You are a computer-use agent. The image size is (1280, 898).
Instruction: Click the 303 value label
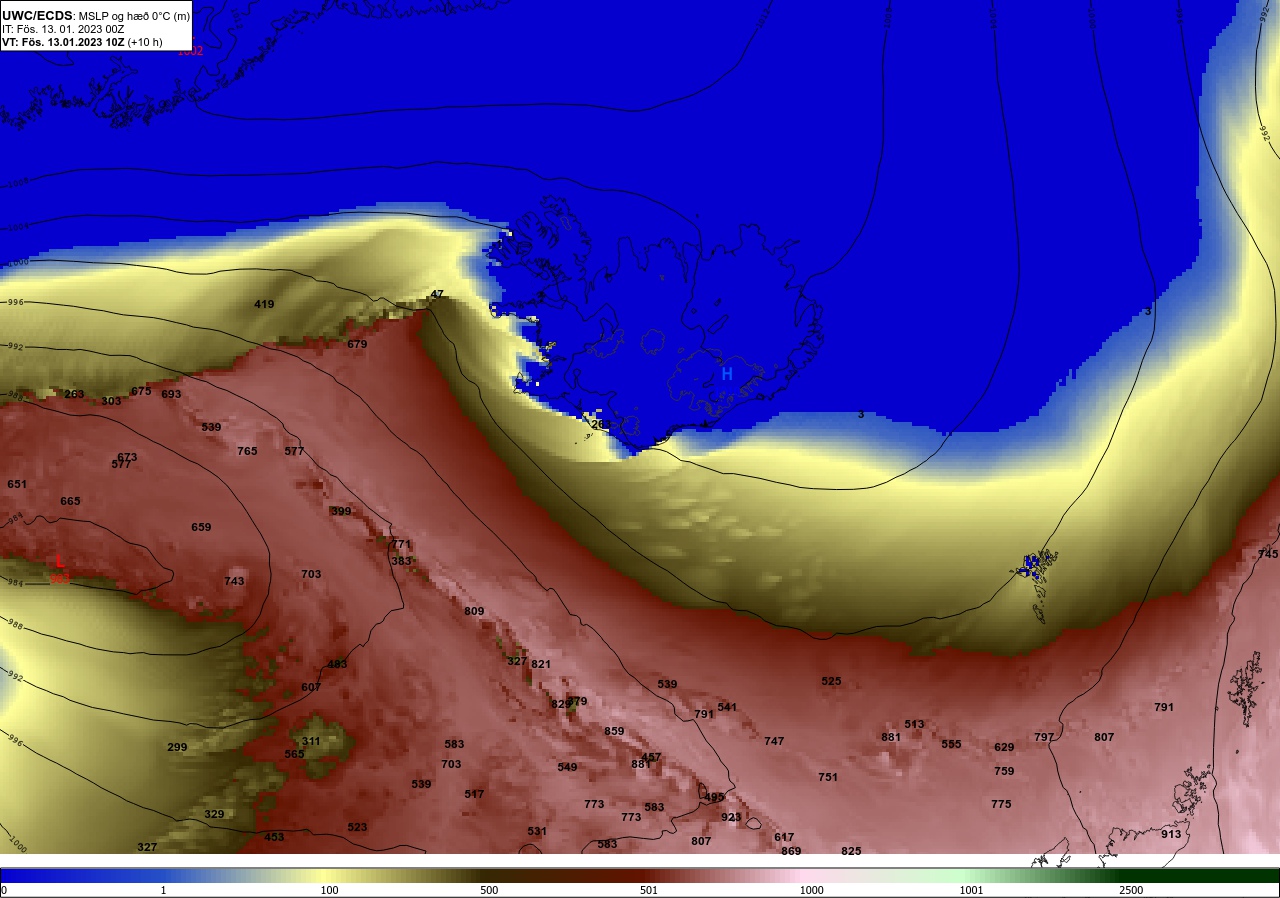coord(111,401)
